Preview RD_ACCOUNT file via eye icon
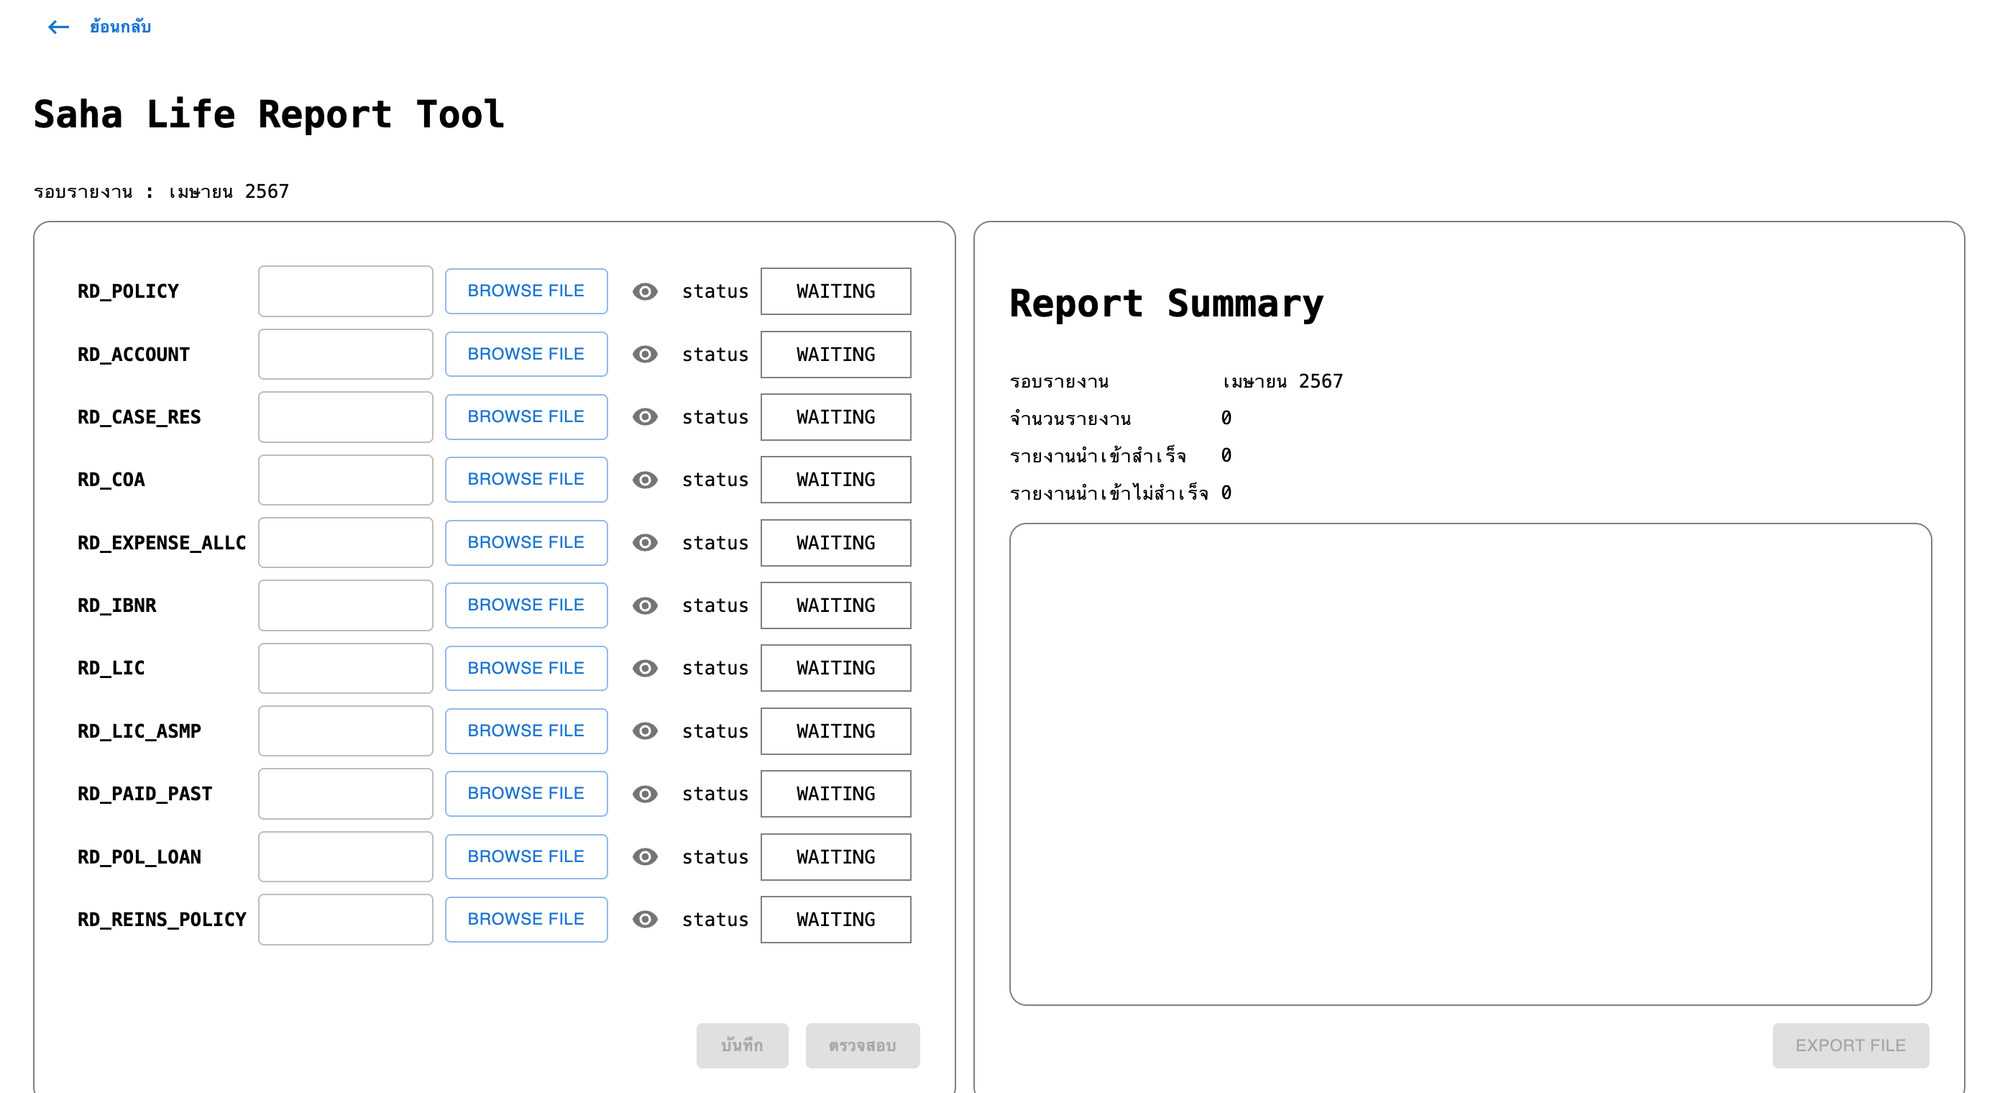Screen dimensions: 2000x1093 click(645, 354)
